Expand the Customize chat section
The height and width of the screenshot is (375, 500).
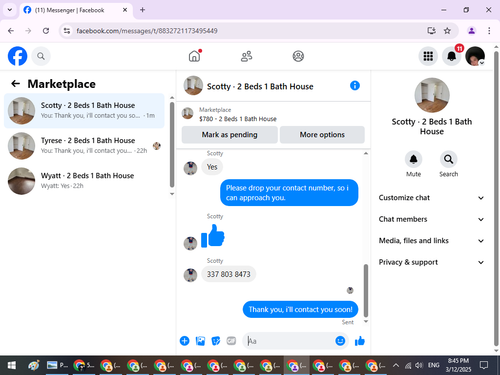431,198
